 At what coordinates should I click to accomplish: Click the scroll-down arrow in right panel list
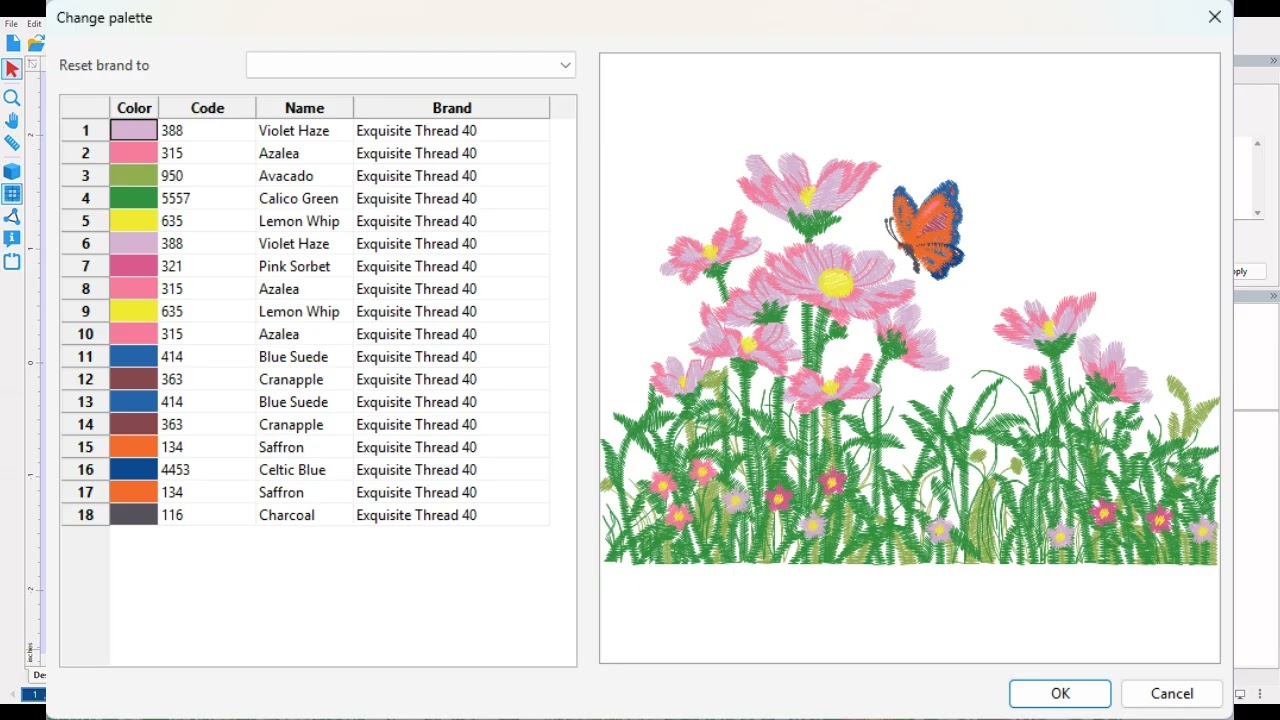pos(1258,213)
